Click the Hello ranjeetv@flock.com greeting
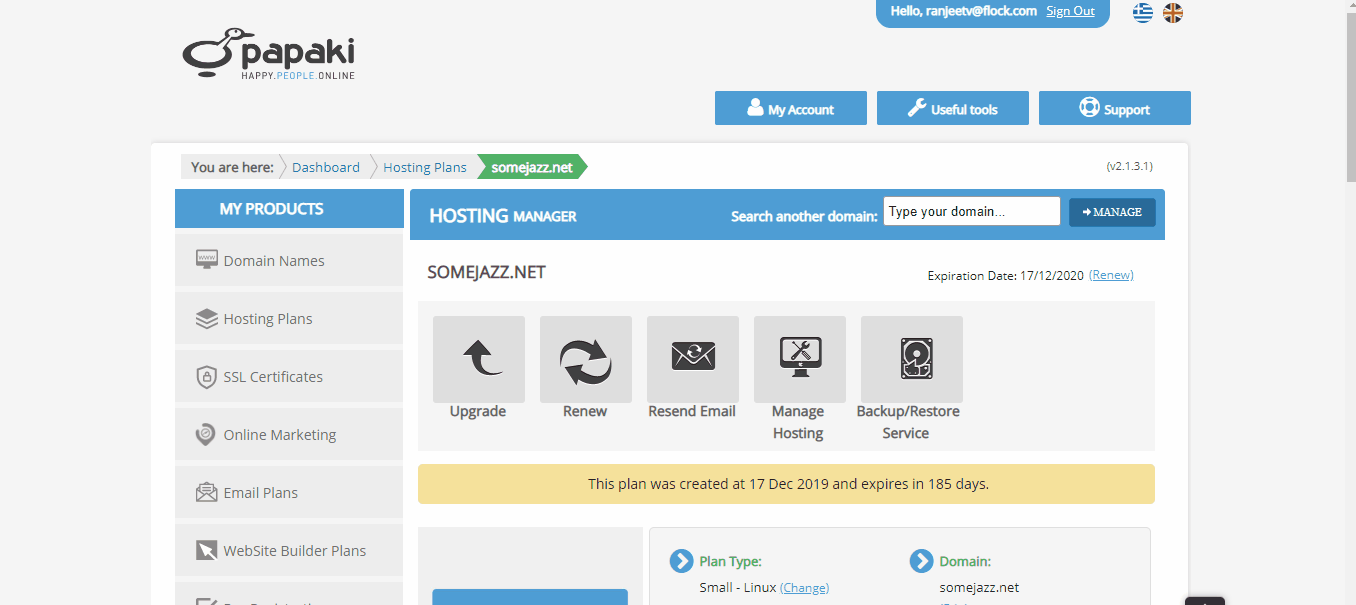 point(963,11)
